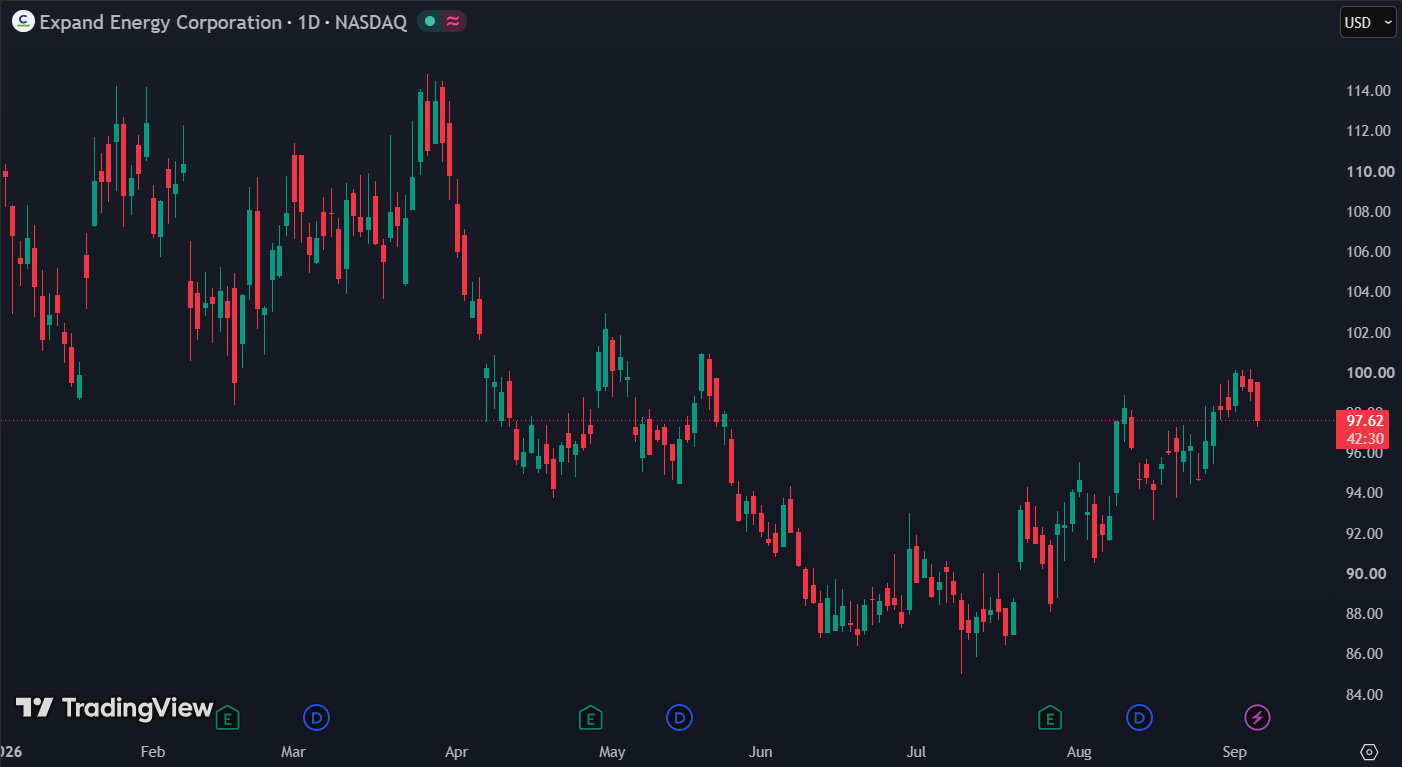The height and width of the screenshot is (767, 1402).
Task: Click the earnings marker E before August
Action: coord(1050,717)
